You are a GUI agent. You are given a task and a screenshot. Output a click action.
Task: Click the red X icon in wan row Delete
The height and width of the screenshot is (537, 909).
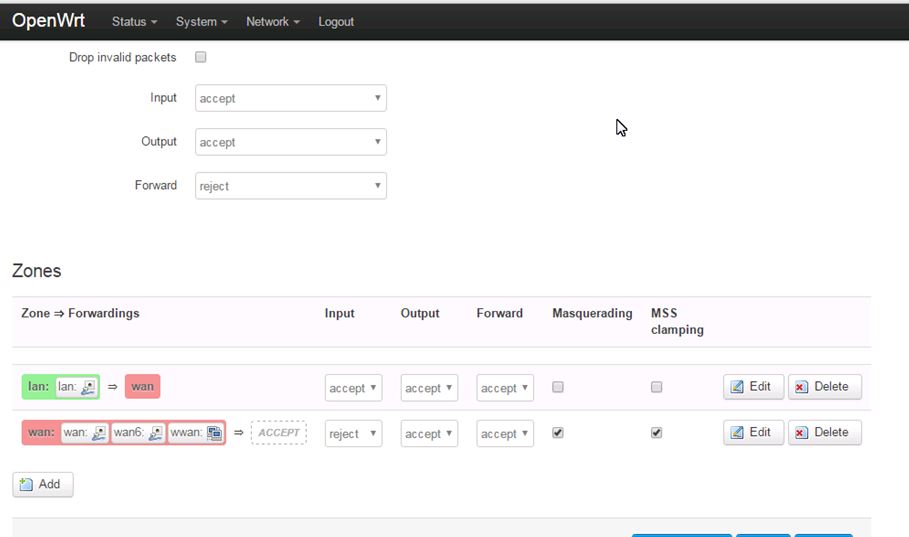click(802, 433)
